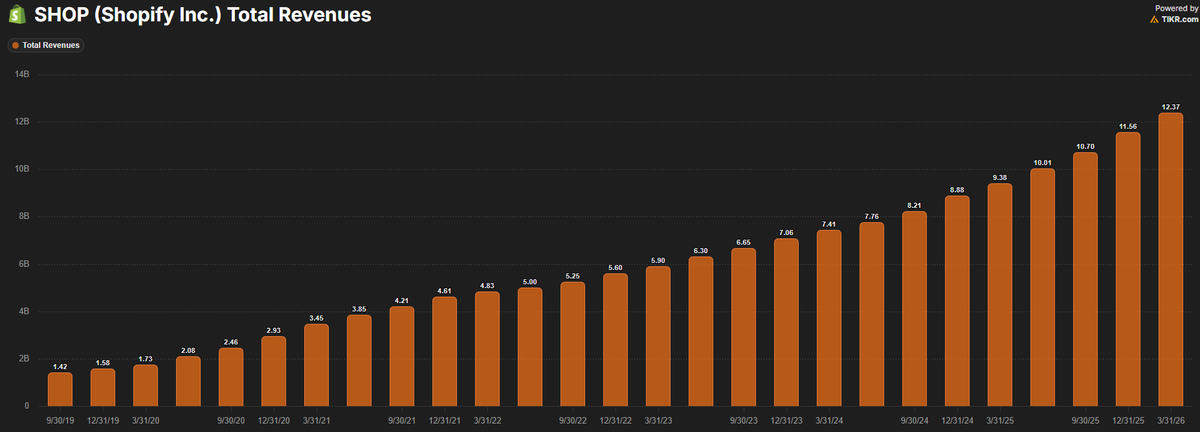The image size is (1200, 432).
Task: Click the bar labeled 4.61
Action: (x=444, y=351)
